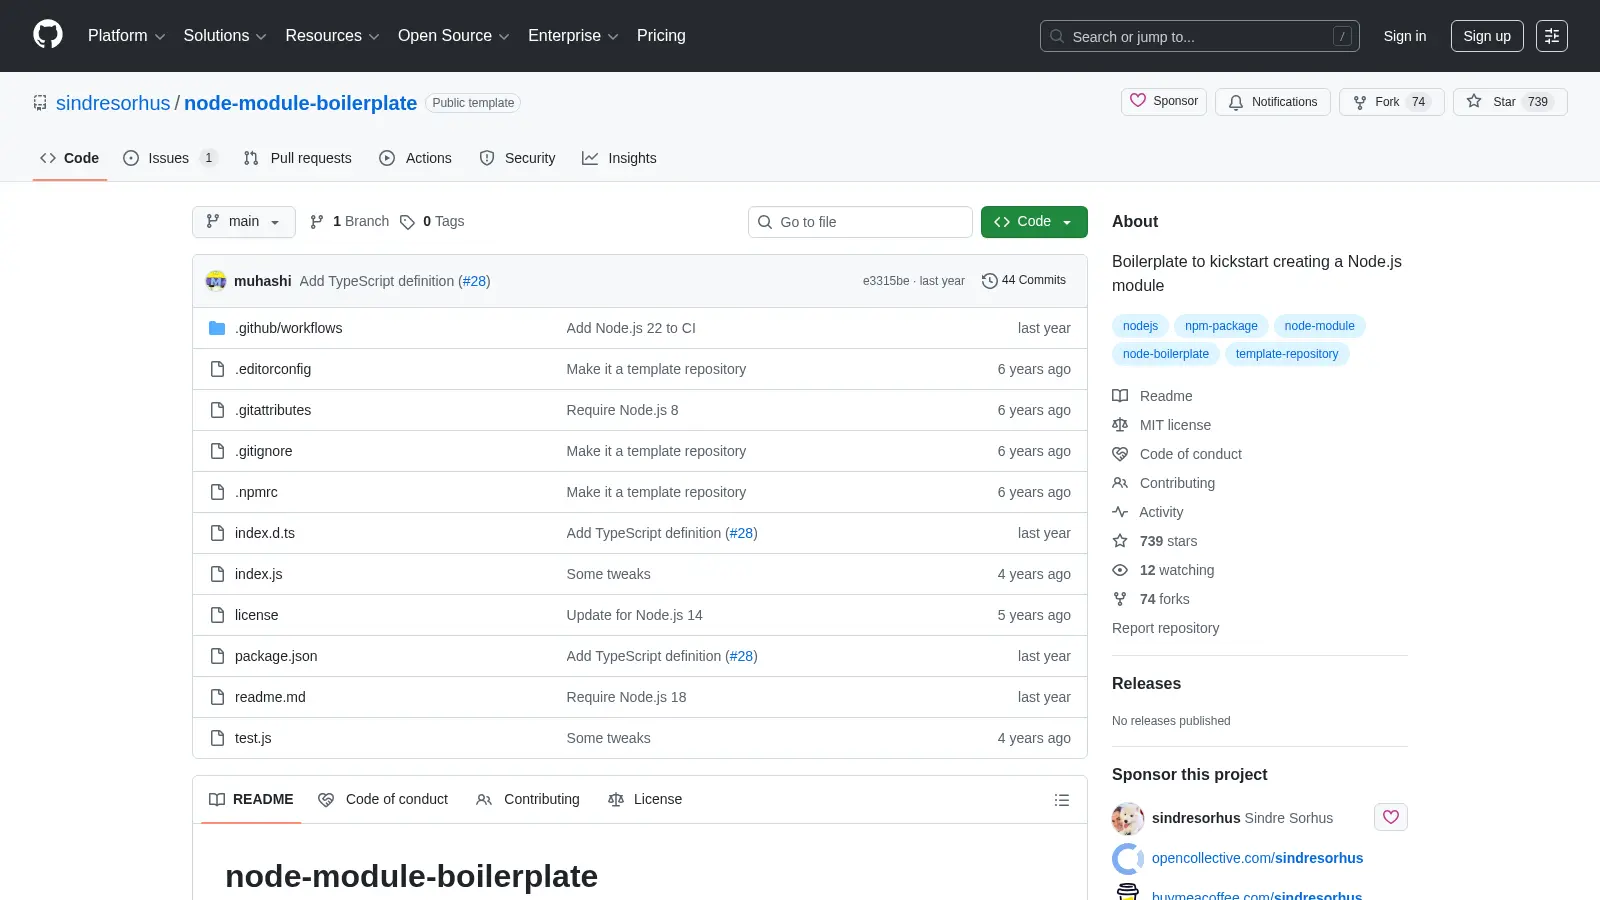Open the .gitignore file
Image resolution: width=1600 pixels, height=900 pixels.
pyautogui.click(x=264, y=451)
